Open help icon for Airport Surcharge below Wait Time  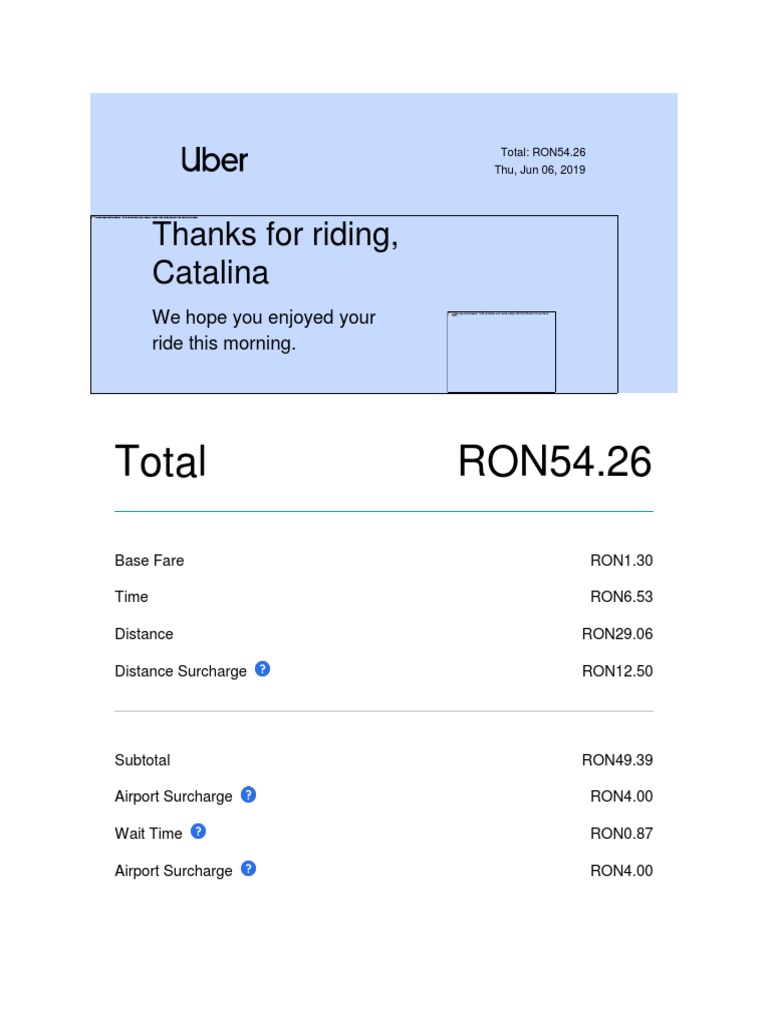tap(249, 869)
